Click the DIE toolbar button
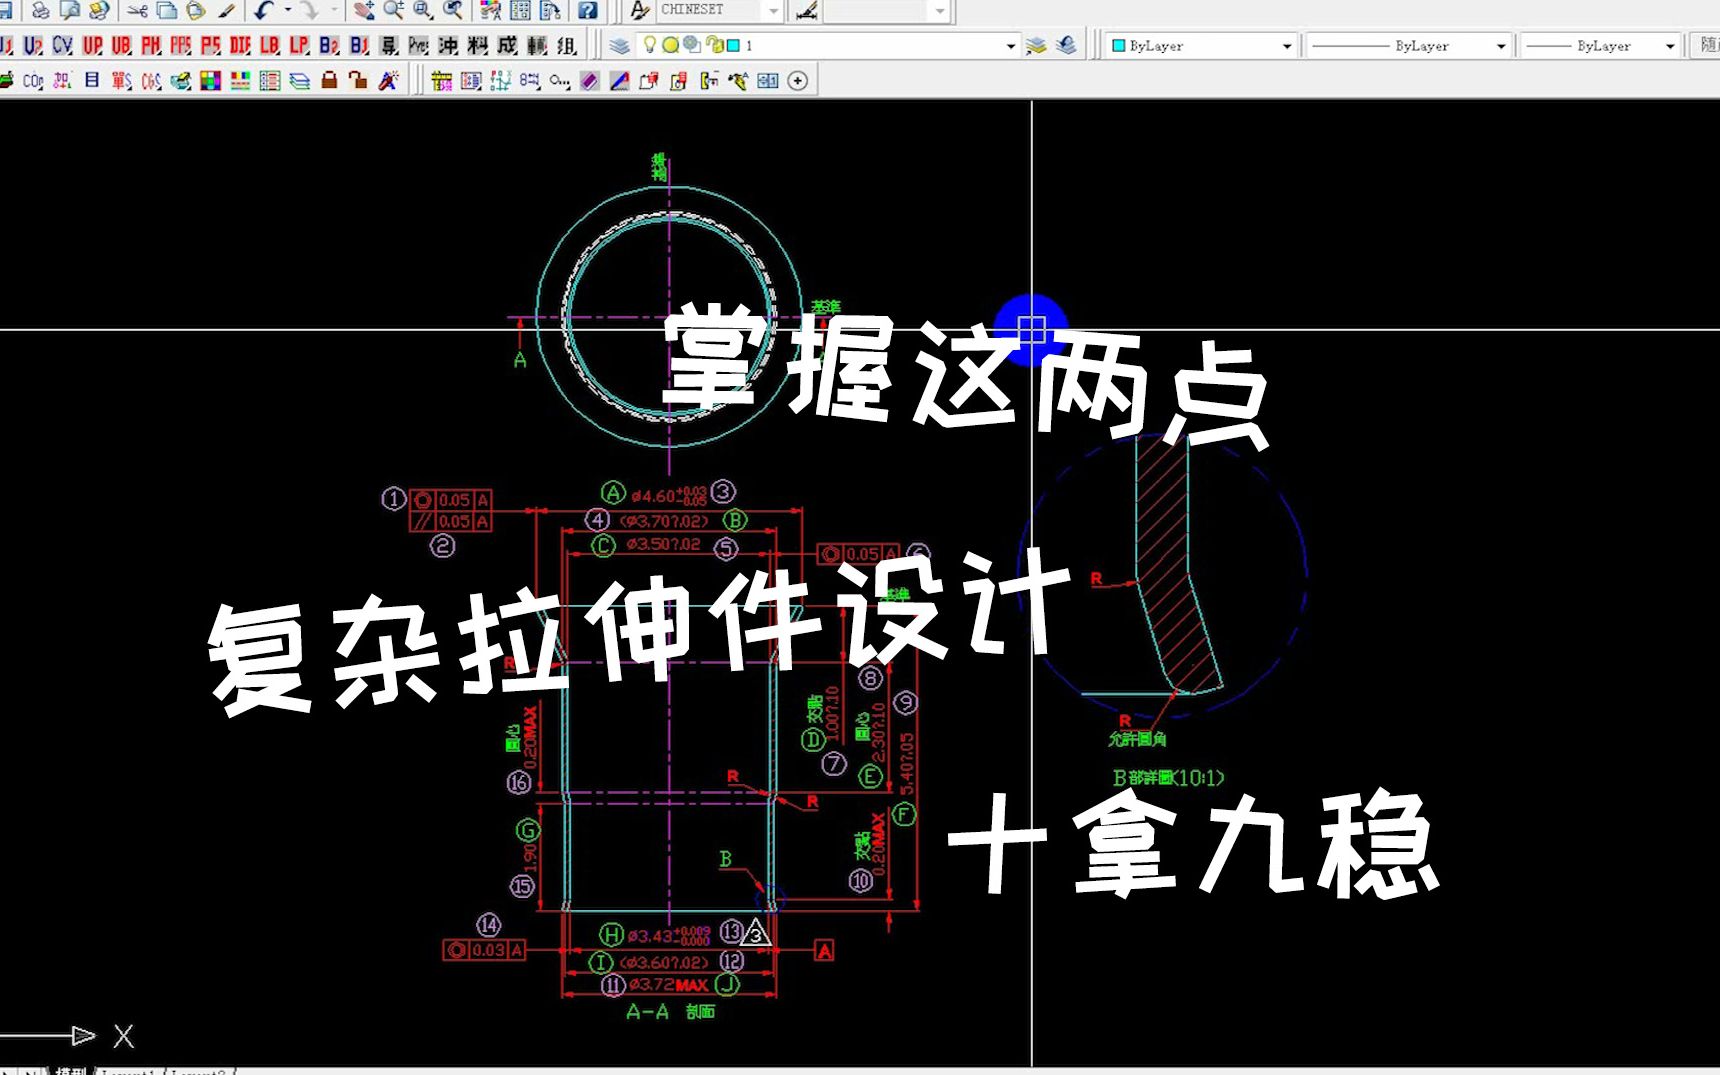Screen dimensions: 1720x1075 point(240,46)
